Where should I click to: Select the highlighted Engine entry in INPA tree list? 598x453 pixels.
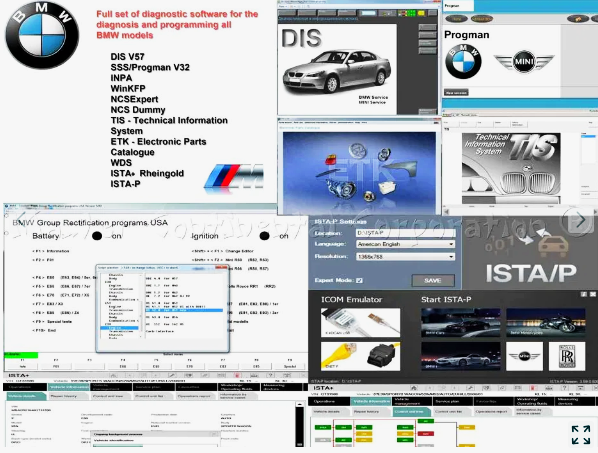[119, 328]
